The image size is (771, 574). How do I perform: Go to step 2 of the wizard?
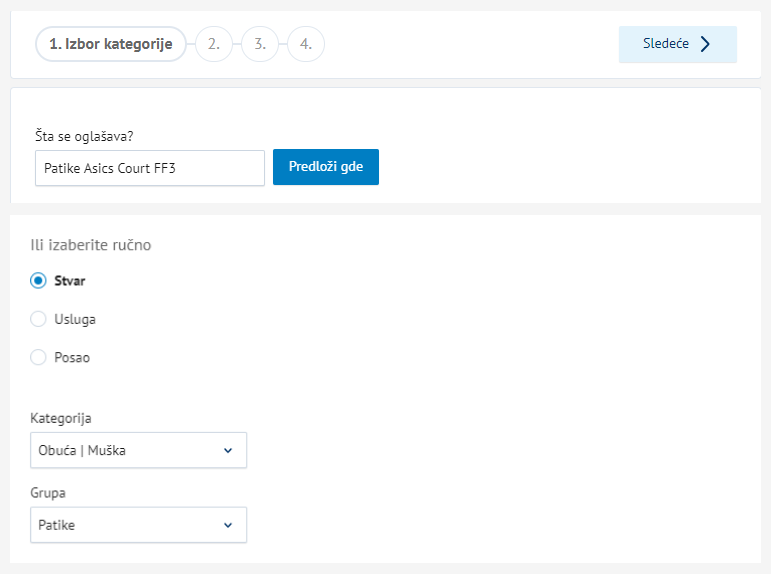[x=214, y=44]
